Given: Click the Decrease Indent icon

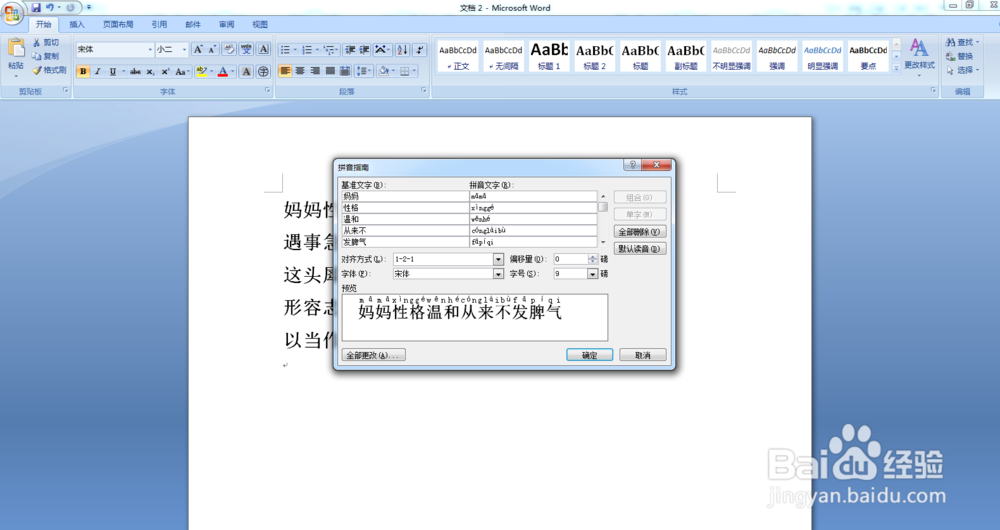Looking at the screenshot, I should (350, 50).
